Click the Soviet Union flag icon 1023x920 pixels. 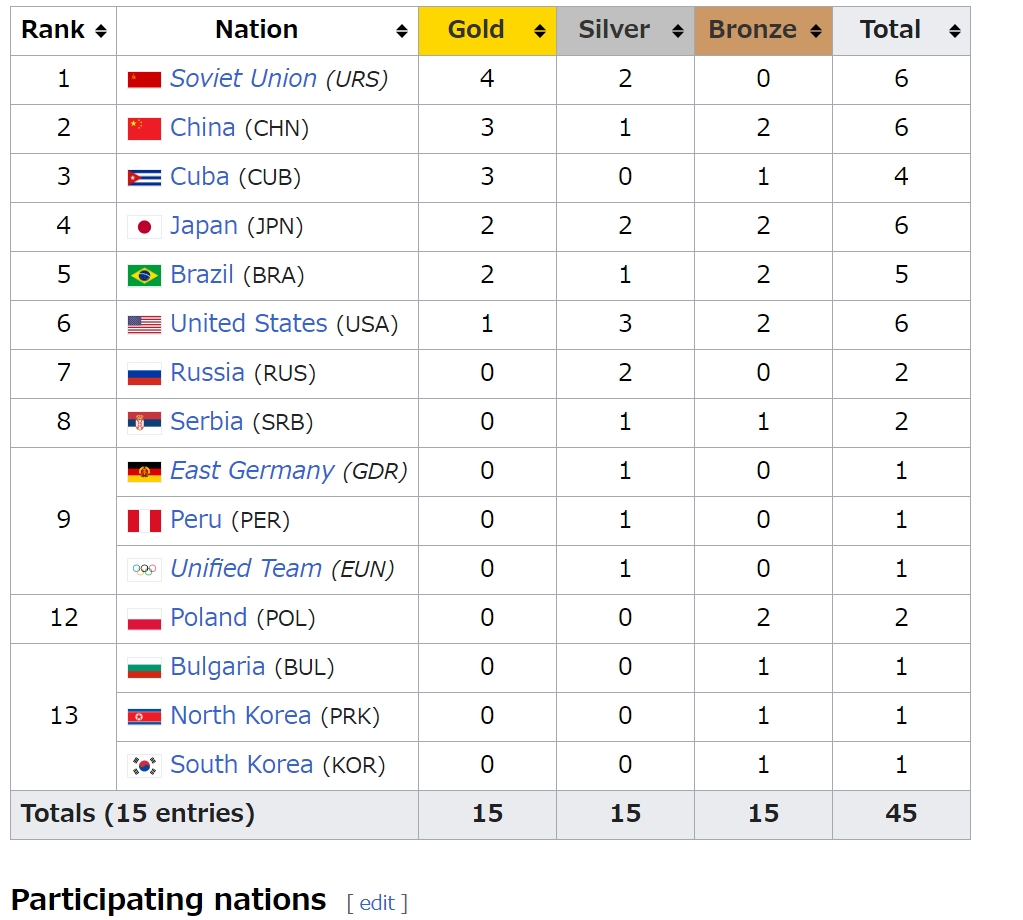pyautogui.click(x=144, y=80)
